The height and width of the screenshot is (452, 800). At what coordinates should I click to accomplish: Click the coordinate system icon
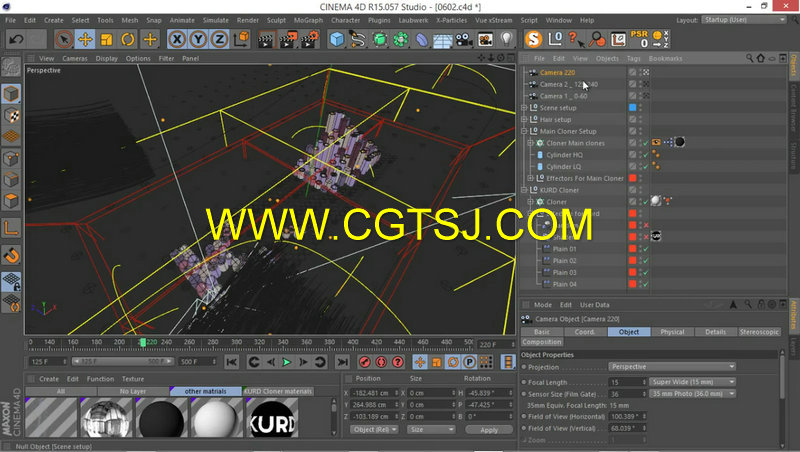tap(241, 39)
